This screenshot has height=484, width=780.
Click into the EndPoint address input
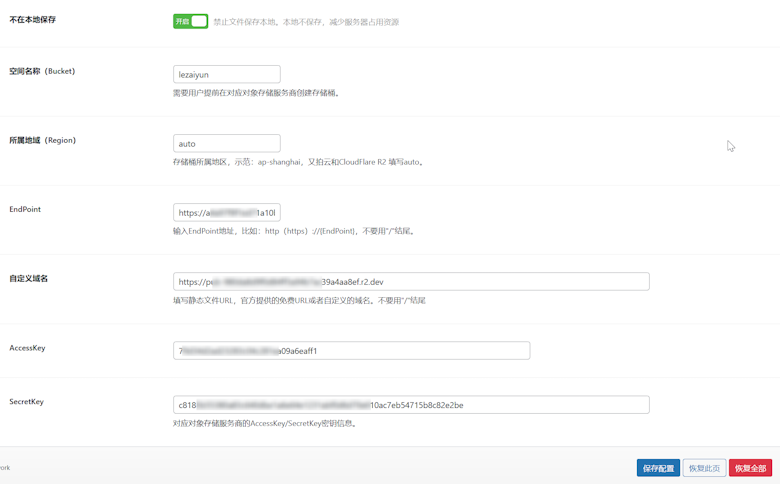pyautogui.click(x=226, y=212)
